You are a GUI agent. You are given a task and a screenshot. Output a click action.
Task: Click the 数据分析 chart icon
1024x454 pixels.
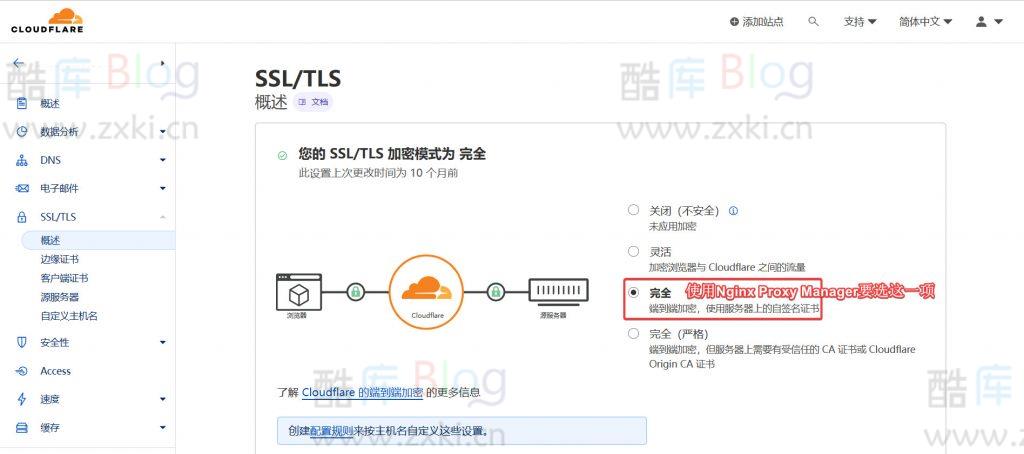point(22,131)
